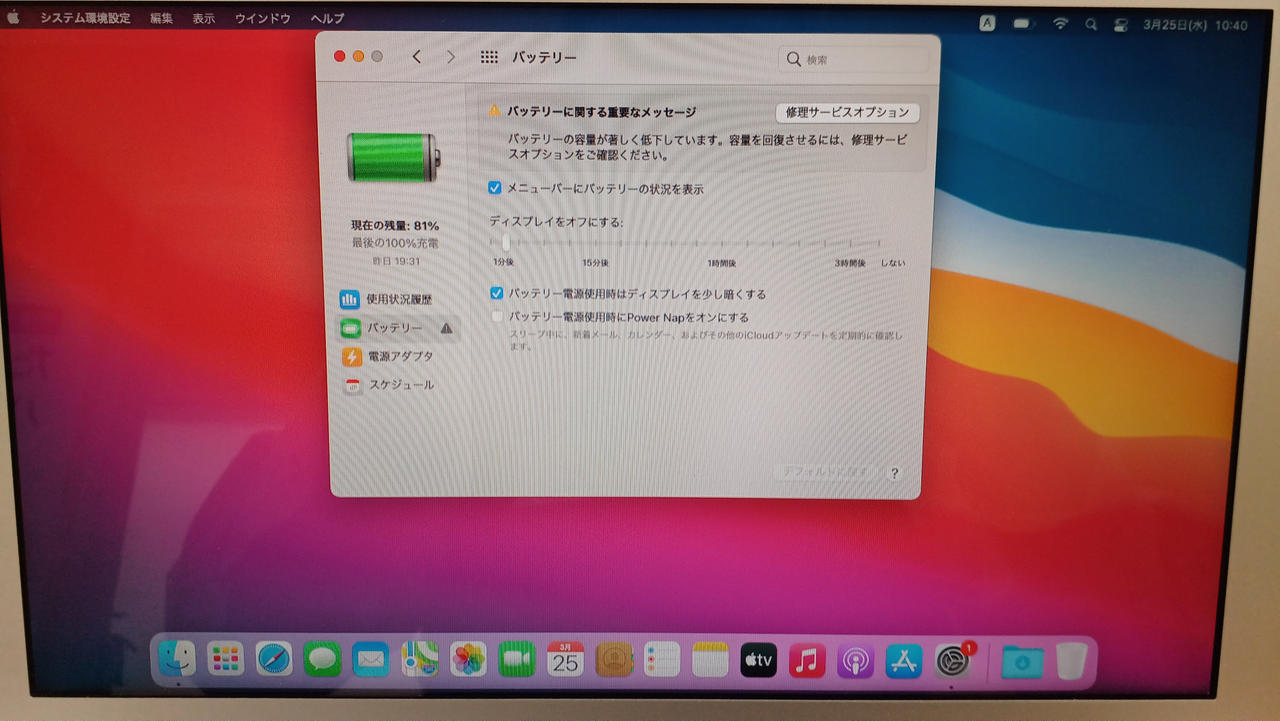Screen dimensions: 1280x721
Task: Enable the Power Nap on battery checkbox
Action: tap(497, 317)
